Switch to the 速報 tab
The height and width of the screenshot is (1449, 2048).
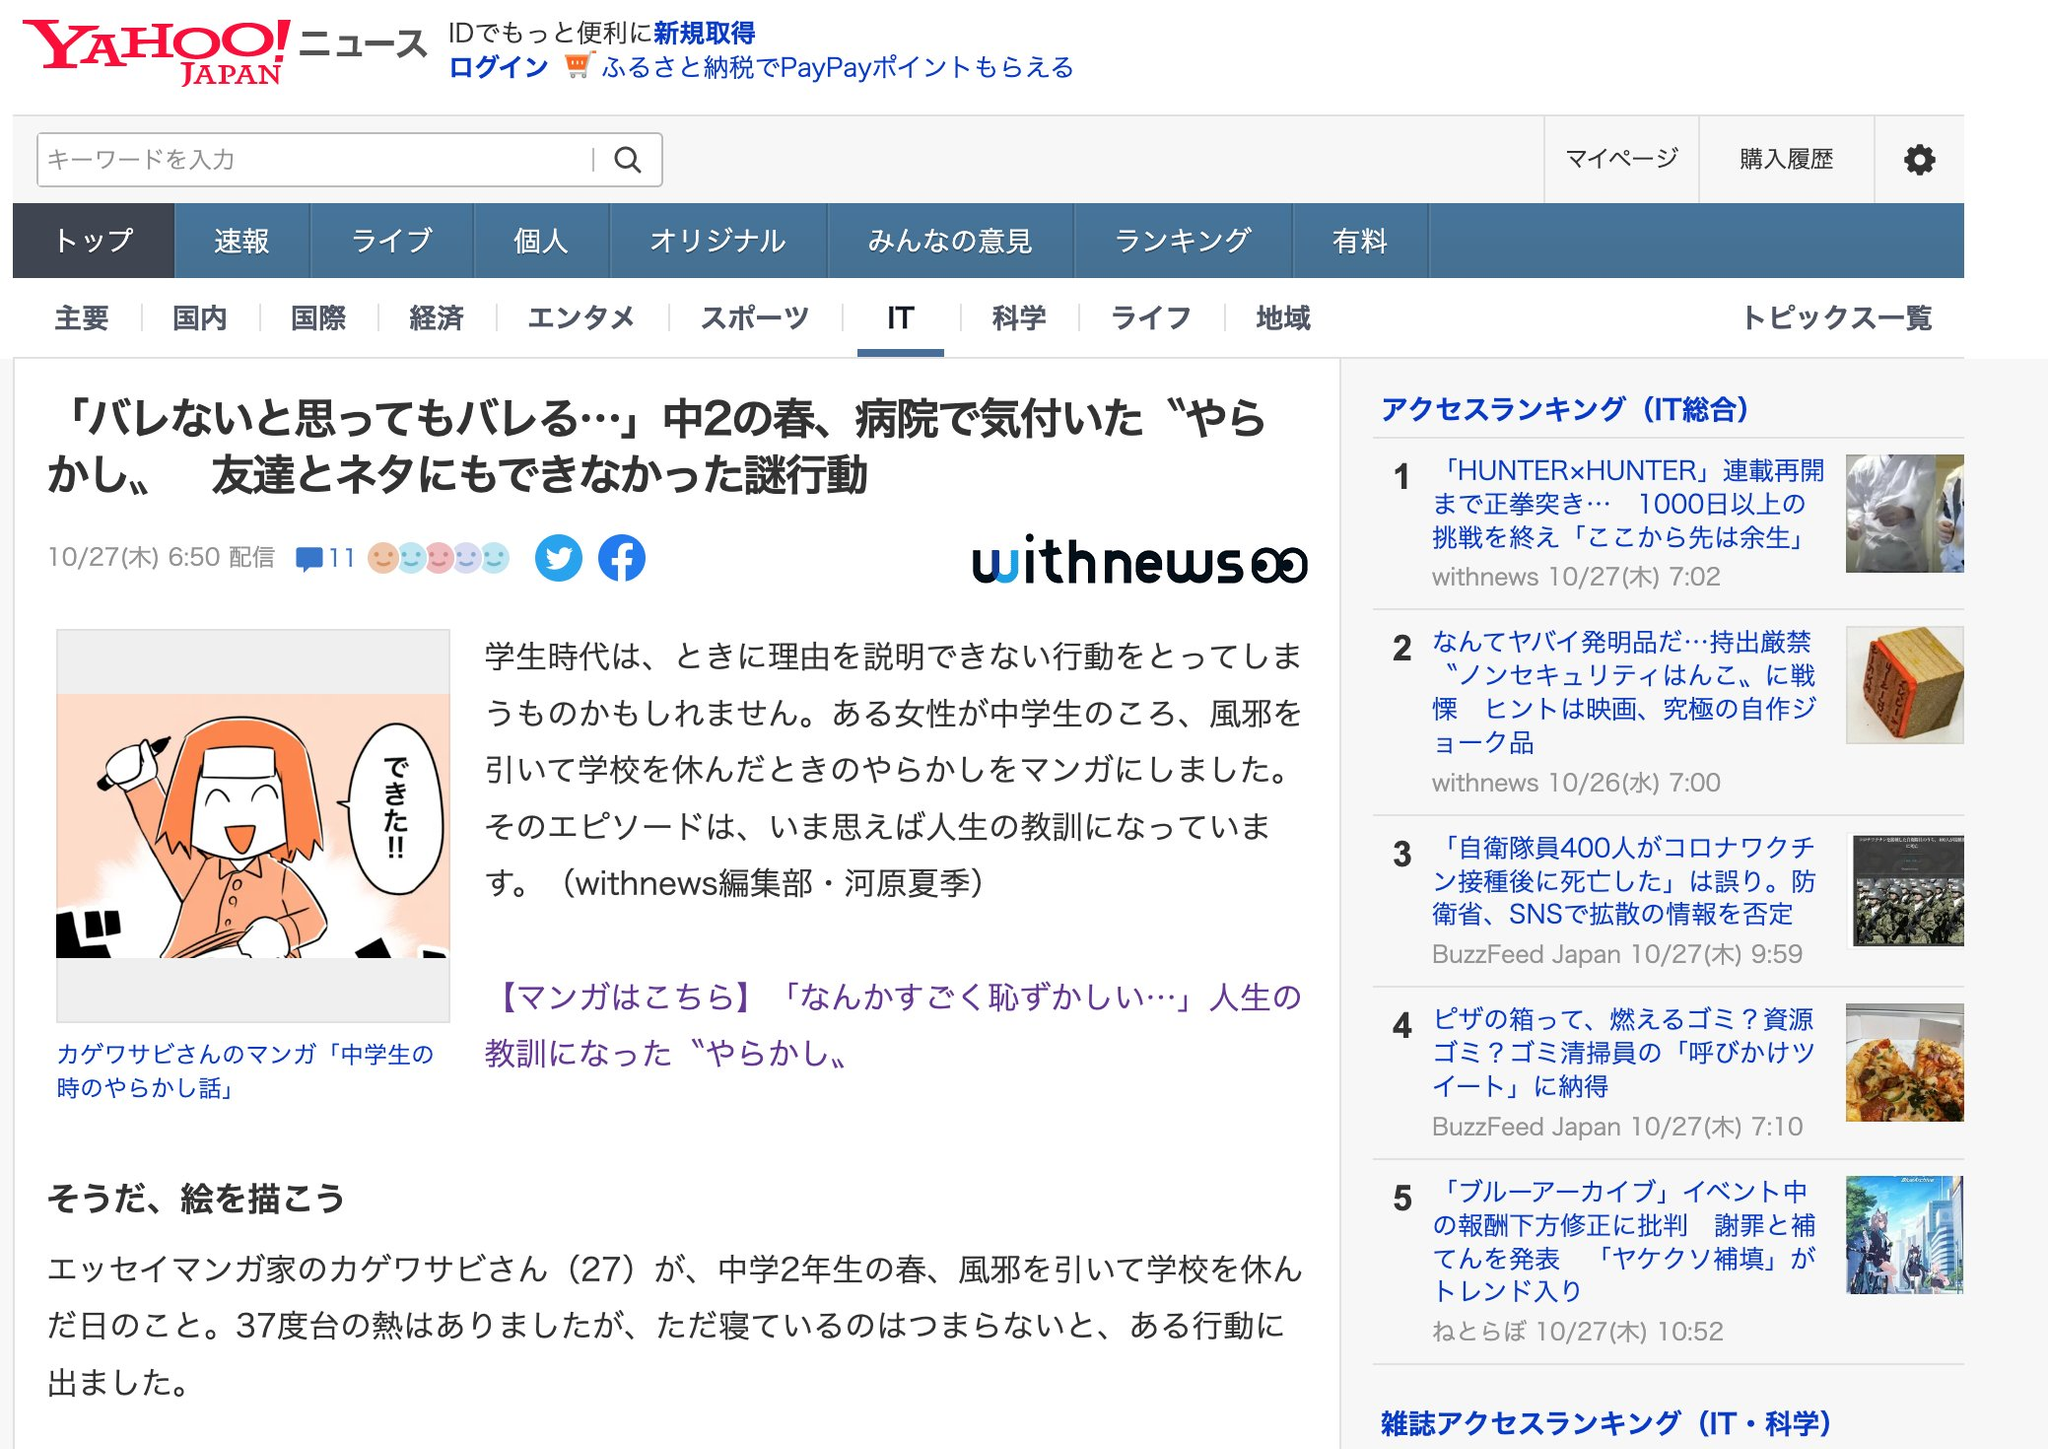[x=242, y=241]
